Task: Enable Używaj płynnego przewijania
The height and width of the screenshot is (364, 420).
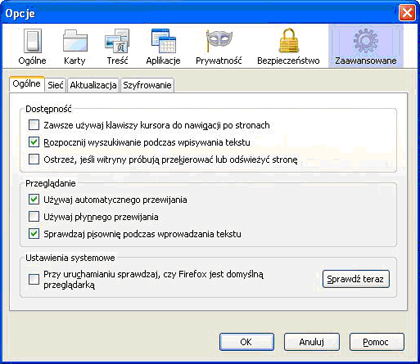Action: pyautogui.click(x=34, y=217)
